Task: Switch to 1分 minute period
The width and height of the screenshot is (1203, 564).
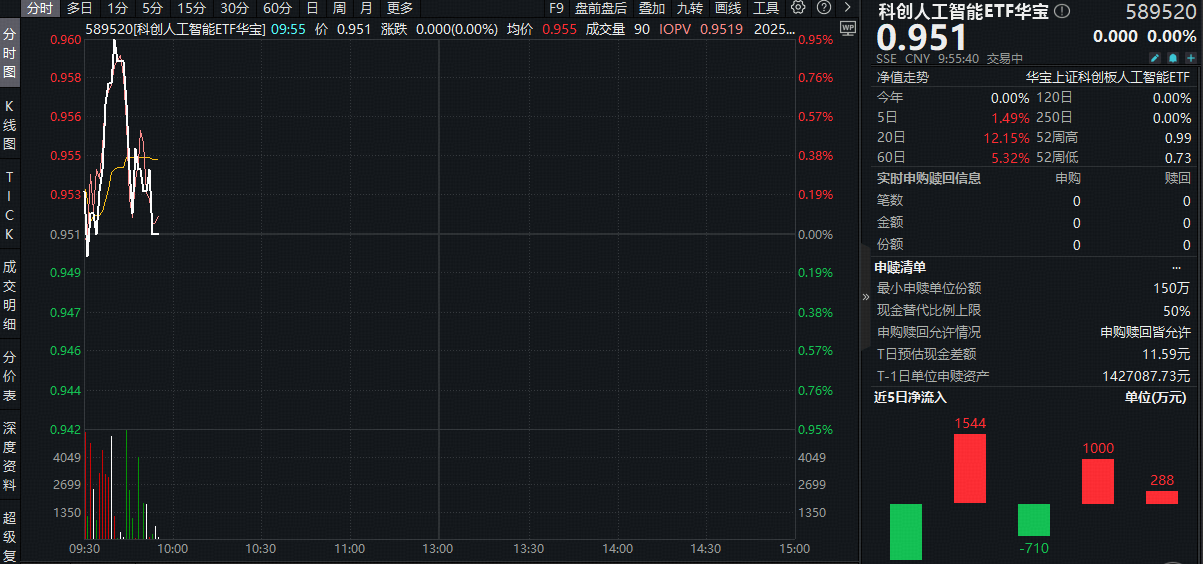Action: (118, 8)
